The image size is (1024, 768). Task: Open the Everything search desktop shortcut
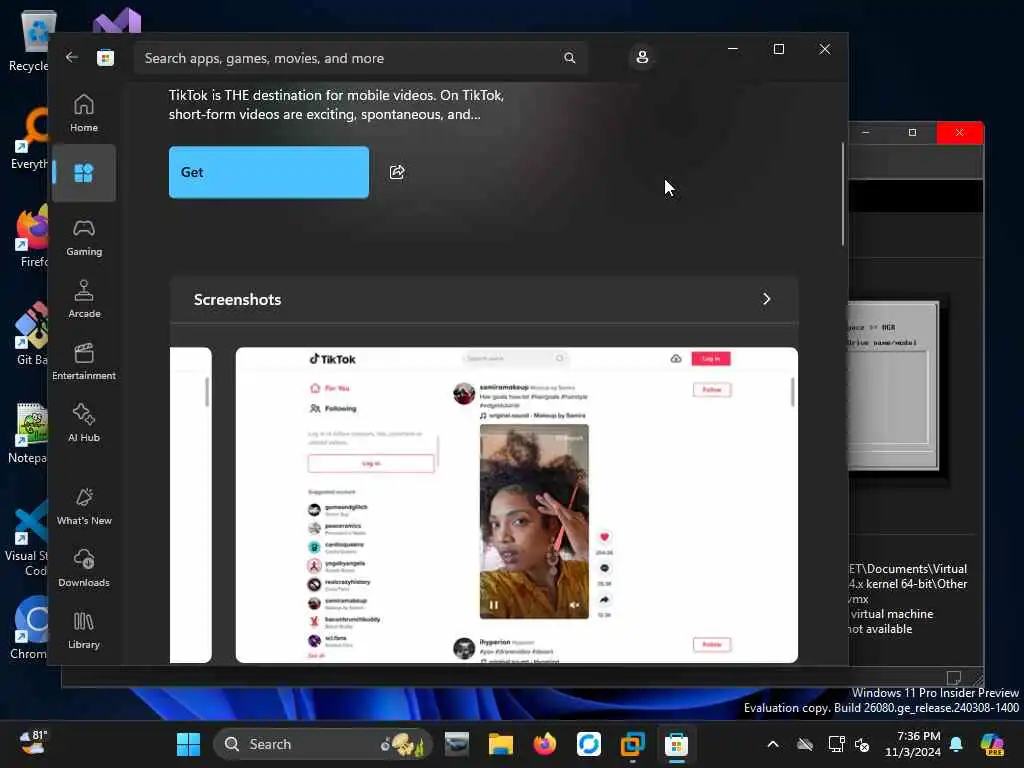[x=30, y=138]
